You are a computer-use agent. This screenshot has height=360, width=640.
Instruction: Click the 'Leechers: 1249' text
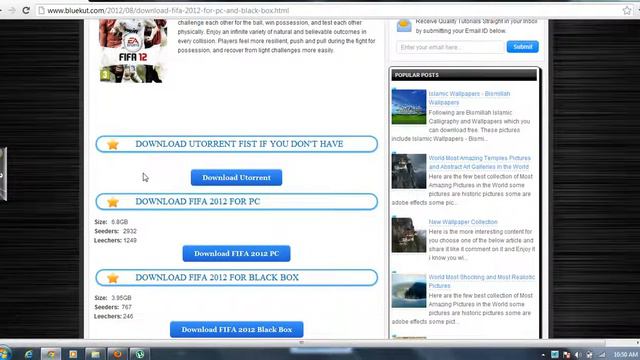(x=116, y=240)
